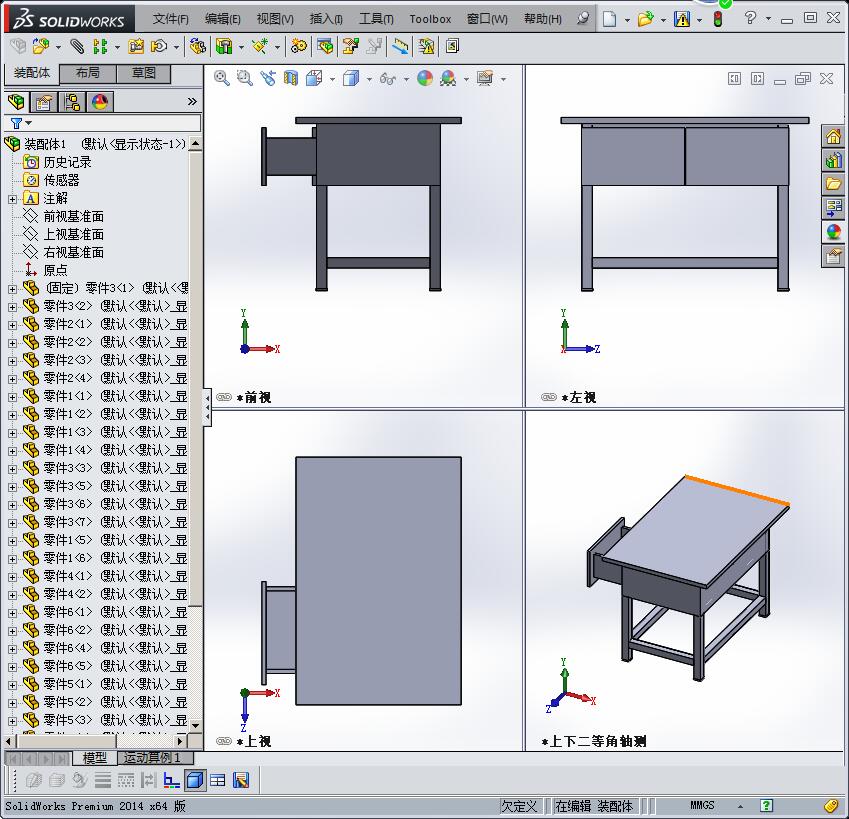Click the Previous View icon
Screen dimensions: 849x819
pyautogui.click(x=268, y=78)
